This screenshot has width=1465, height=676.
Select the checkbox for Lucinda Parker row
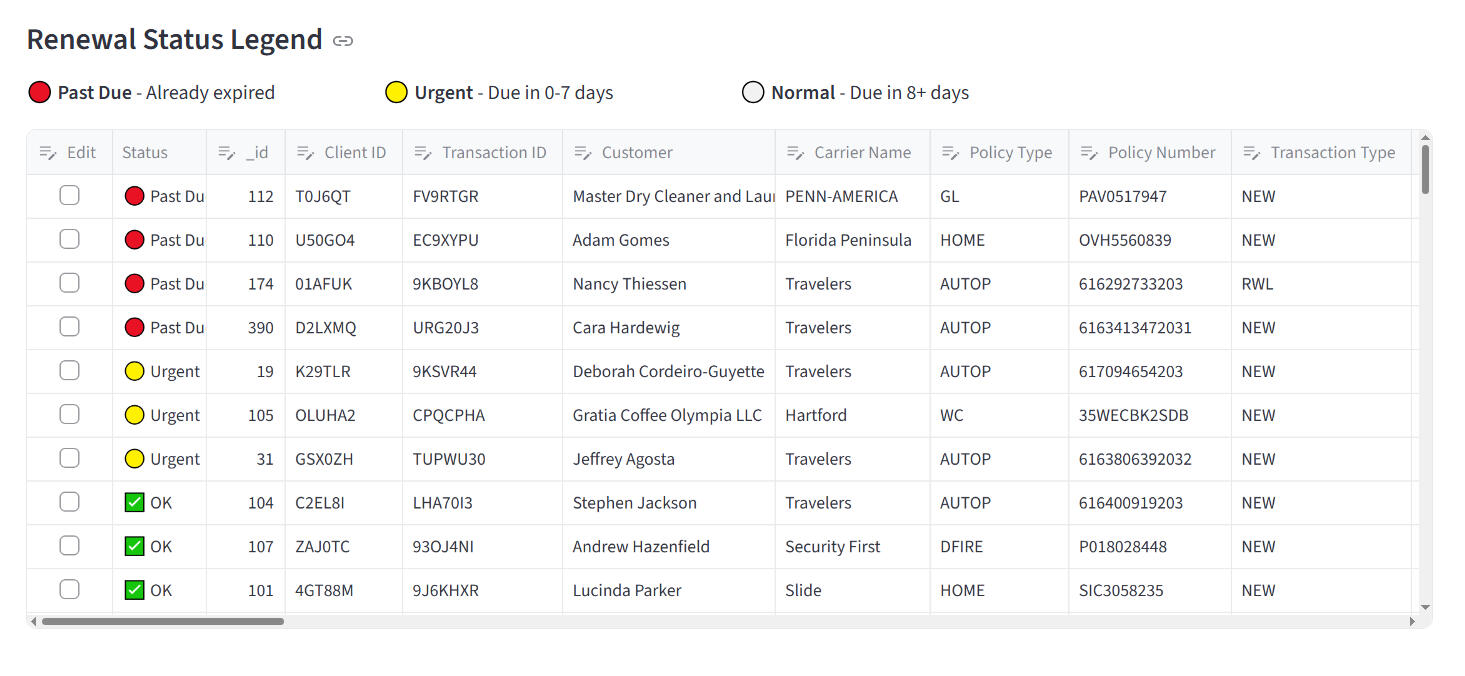pyautogui.click(x=69, y=590)
